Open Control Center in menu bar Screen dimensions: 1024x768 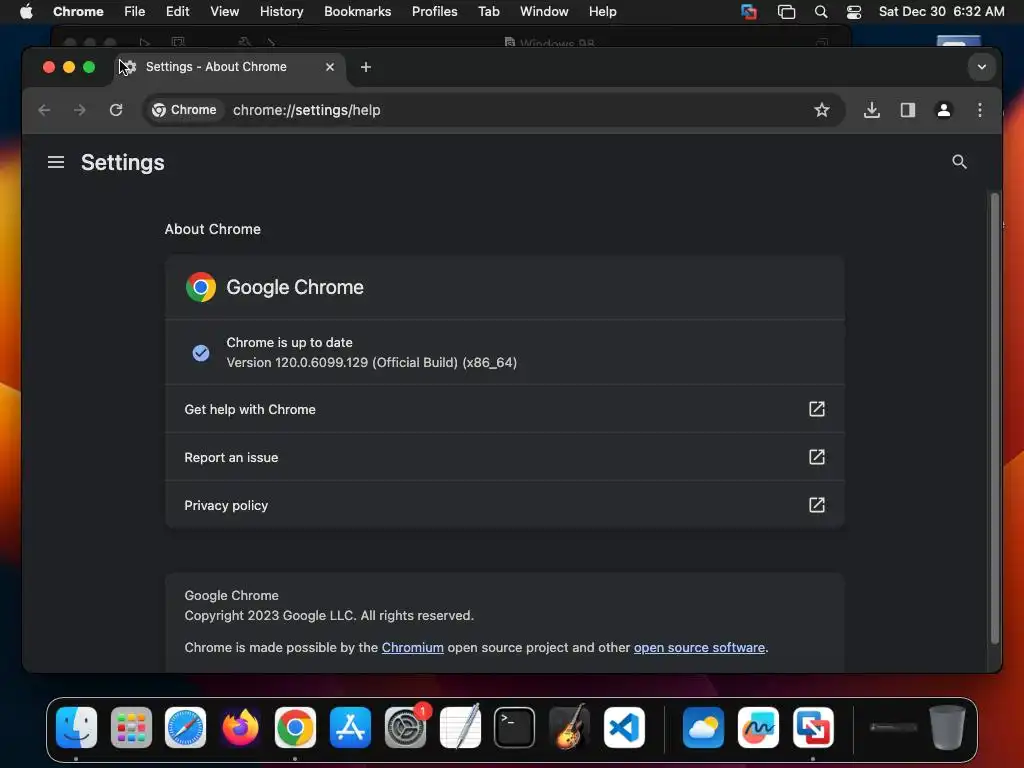point(854,12)
